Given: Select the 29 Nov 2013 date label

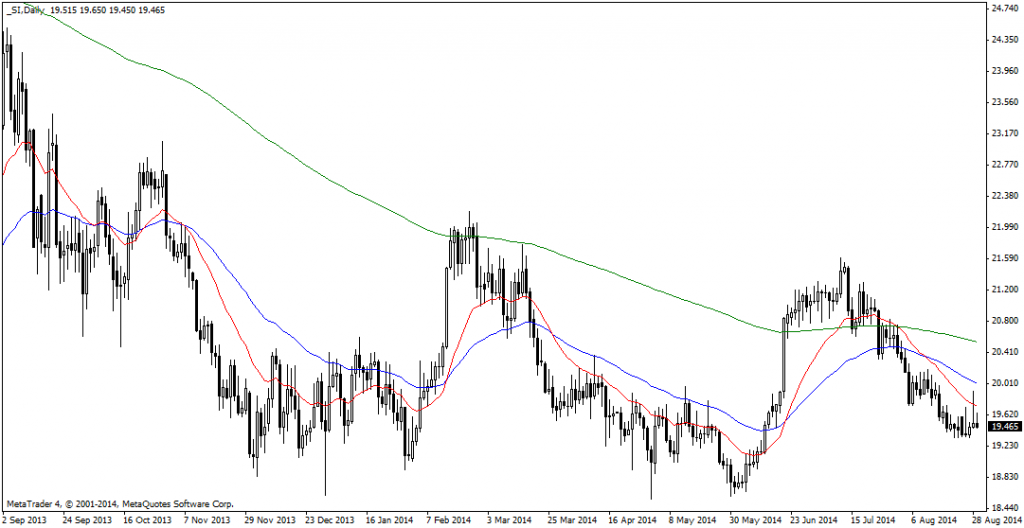Looking at the screenshot, I should click(x=270, y=520).
